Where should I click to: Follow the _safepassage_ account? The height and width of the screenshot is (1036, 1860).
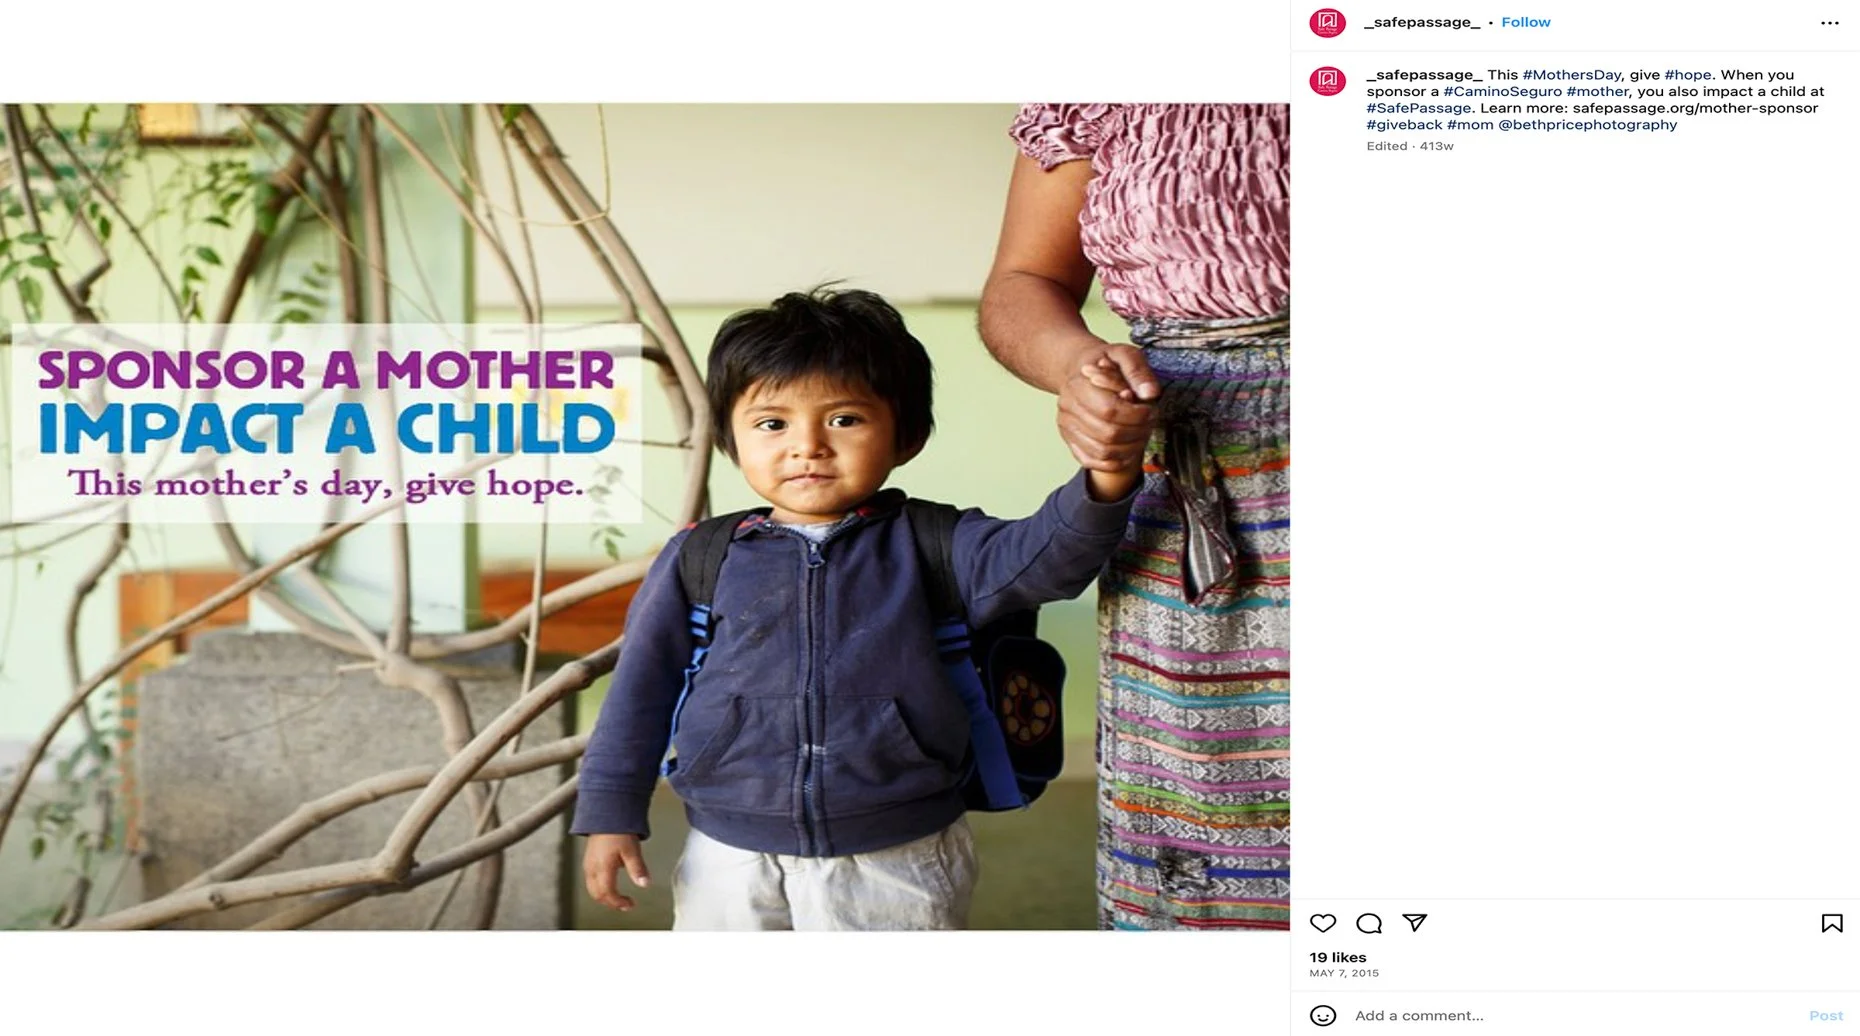pyautogui.click(x=1526, y=22)
